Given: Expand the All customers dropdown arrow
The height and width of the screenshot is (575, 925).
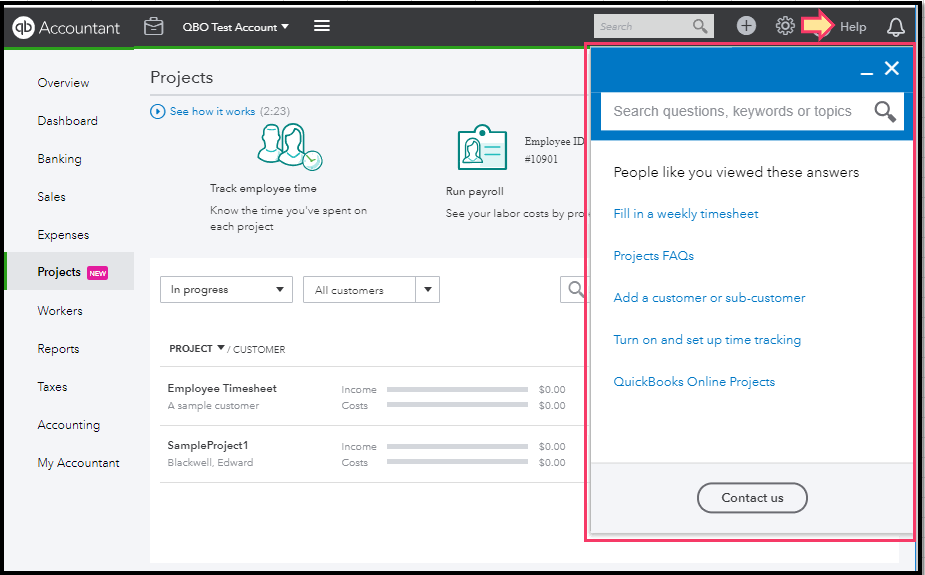Looking at the screenshot, I should (428, 290).
